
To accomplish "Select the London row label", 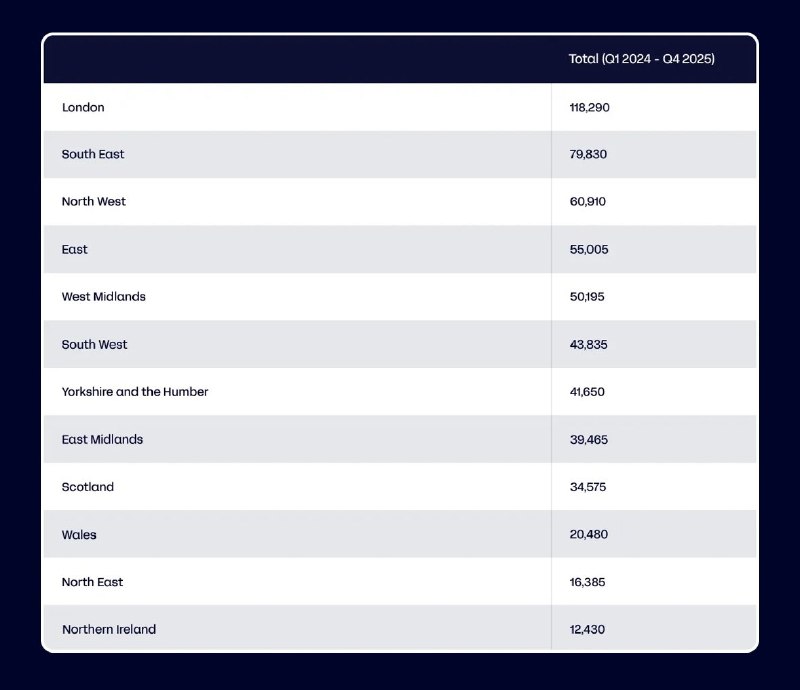I will pyautogui.click(x=83, y=107).
